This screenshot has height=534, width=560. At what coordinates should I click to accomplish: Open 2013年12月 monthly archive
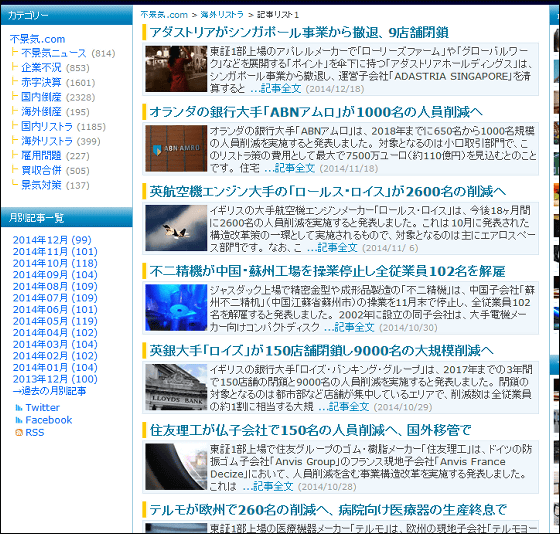55,379
